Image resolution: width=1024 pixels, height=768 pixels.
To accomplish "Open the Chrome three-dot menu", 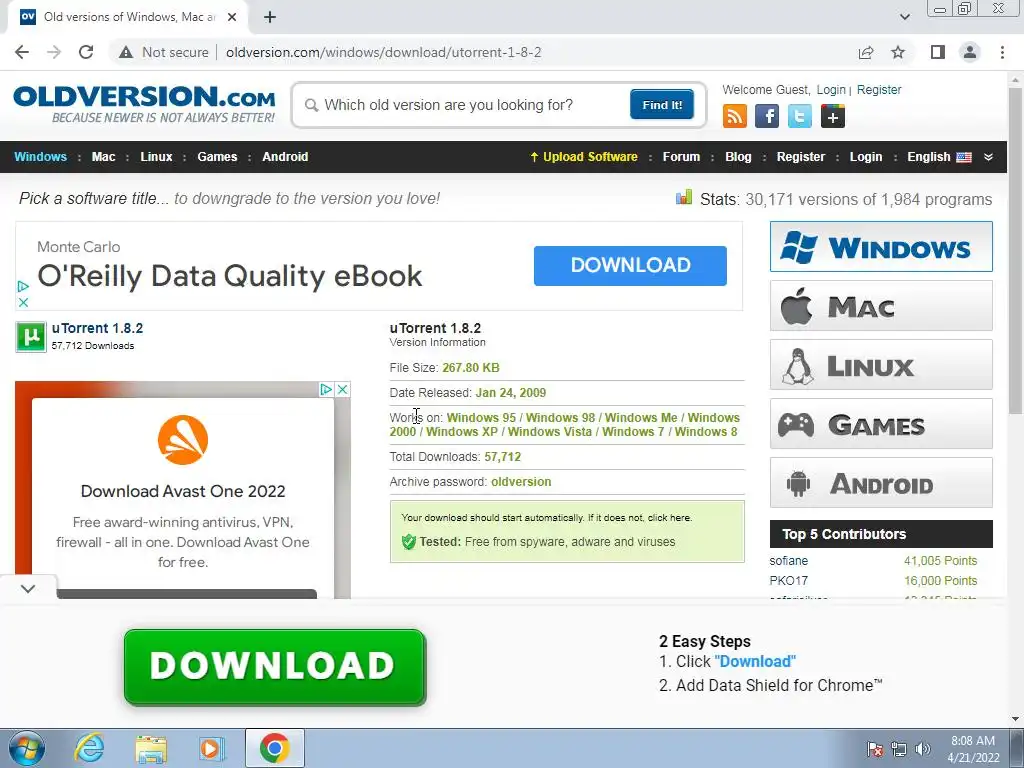I will 1002,52.
